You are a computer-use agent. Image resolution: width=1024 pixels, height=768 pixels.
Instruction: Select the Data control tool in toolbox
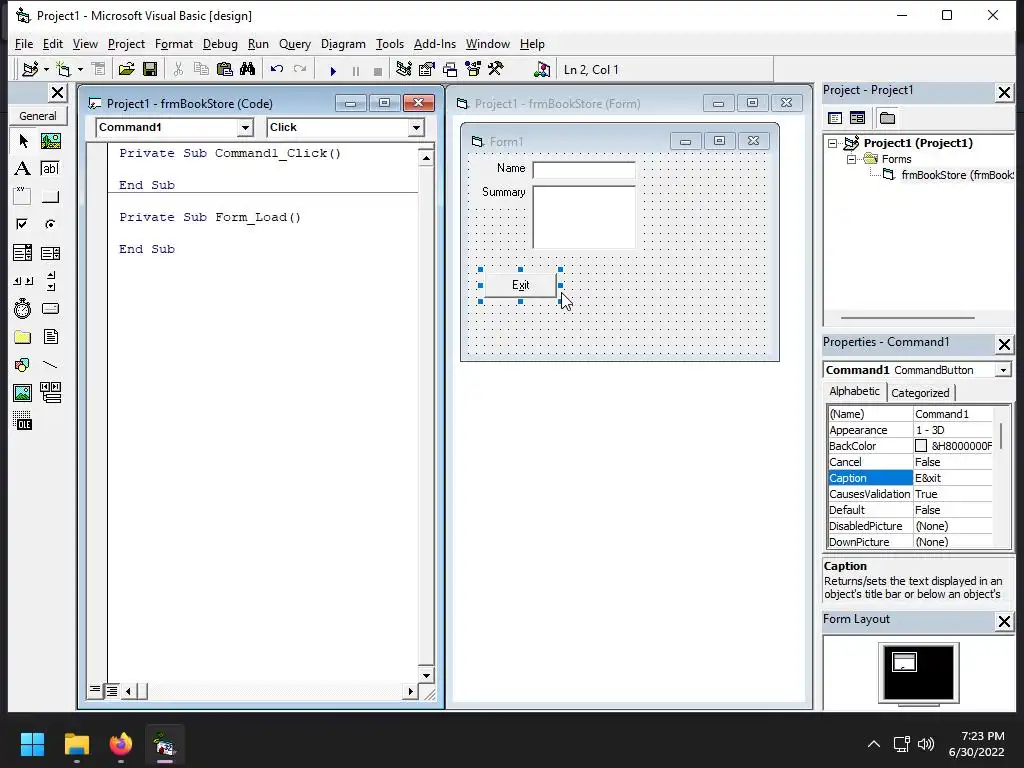[50, 392]
